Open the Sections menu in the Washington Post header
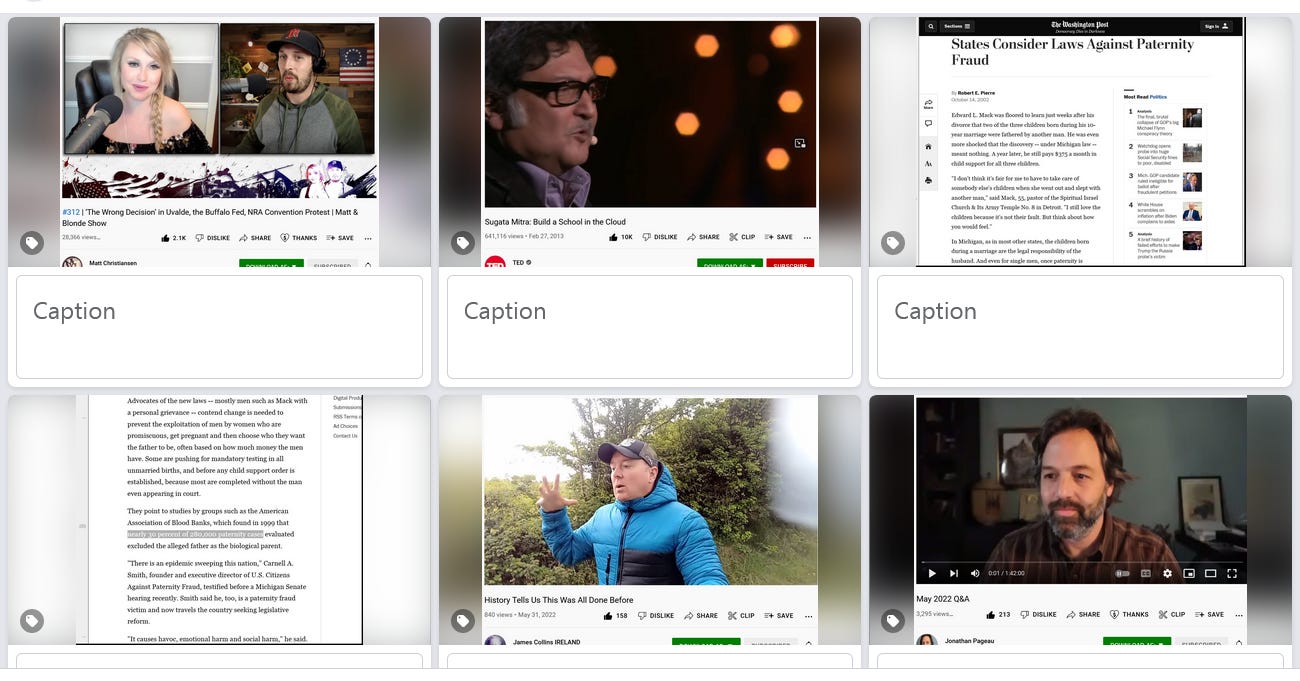 click(957, 26)
